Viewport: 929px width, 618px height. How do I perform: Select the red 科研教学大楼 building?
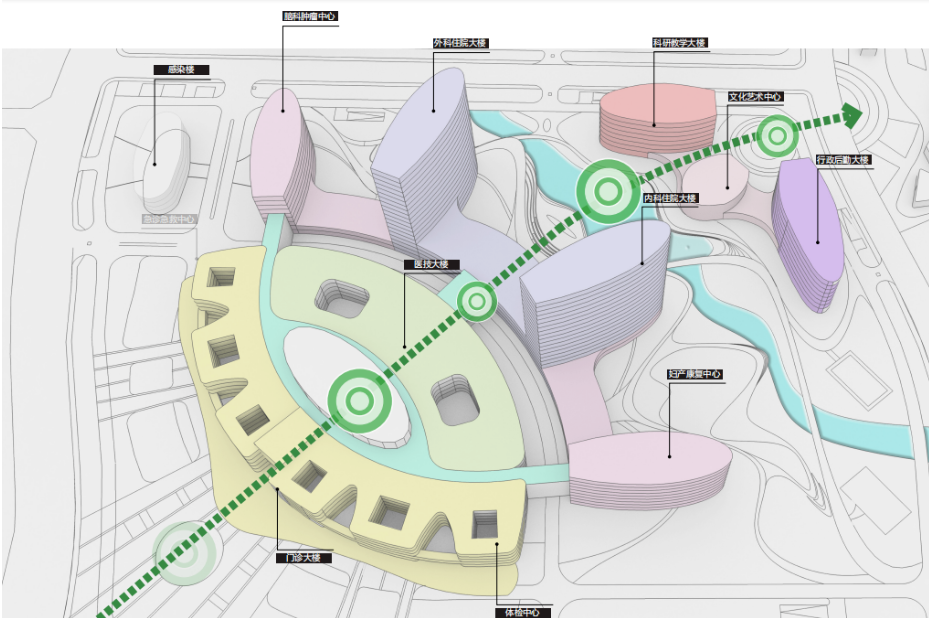tap(655, 117)
